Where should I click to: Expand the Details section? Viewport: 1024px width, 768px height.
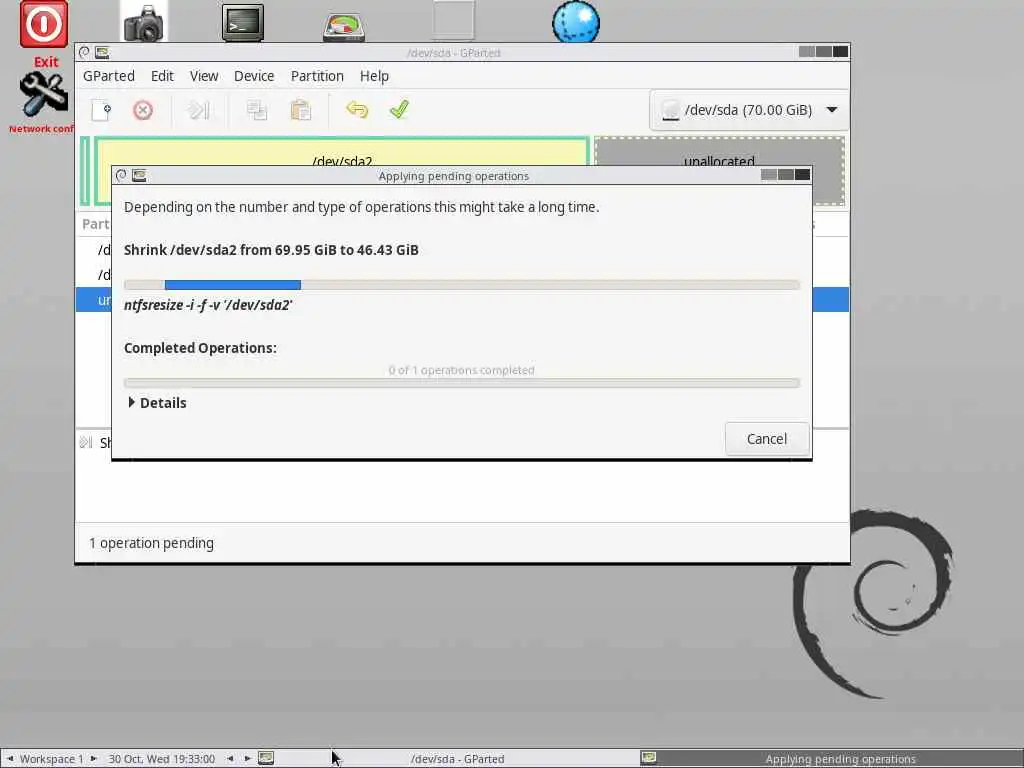[157, 403]
